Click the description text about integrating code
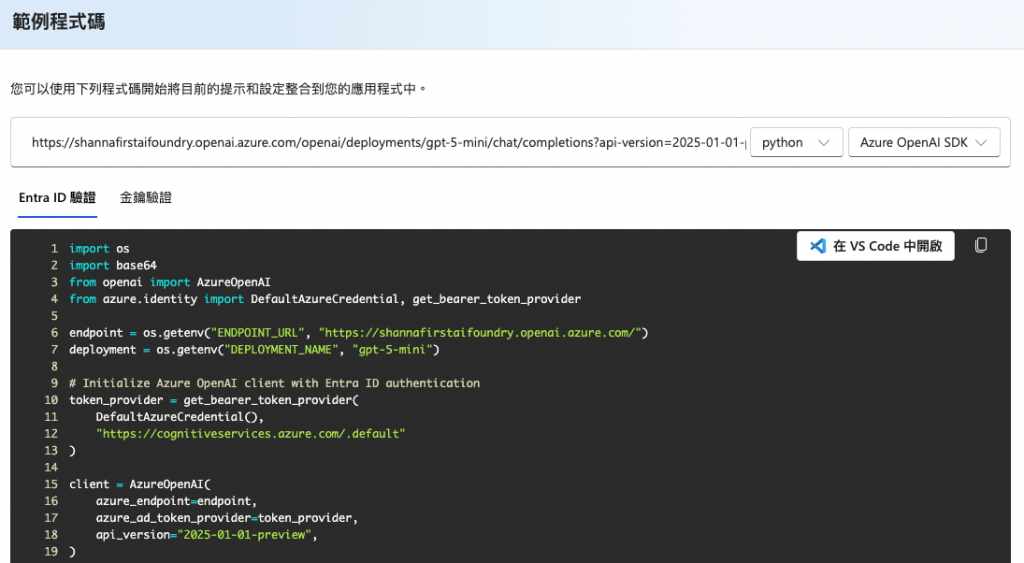1024x563 pixels. click(x=219, y=89)
